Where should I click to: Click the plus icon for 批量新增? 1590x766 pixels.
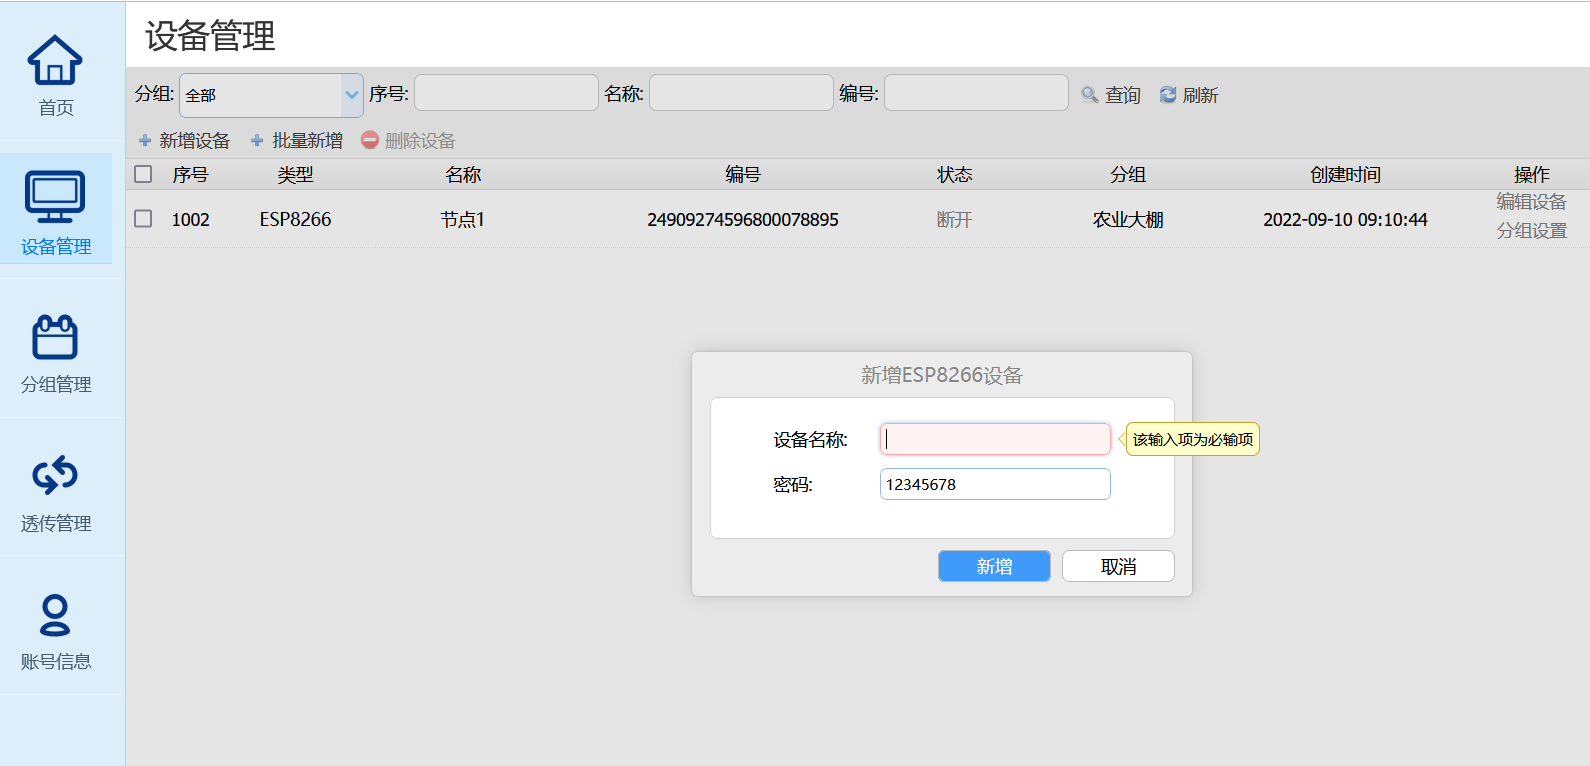pos(257,141)
